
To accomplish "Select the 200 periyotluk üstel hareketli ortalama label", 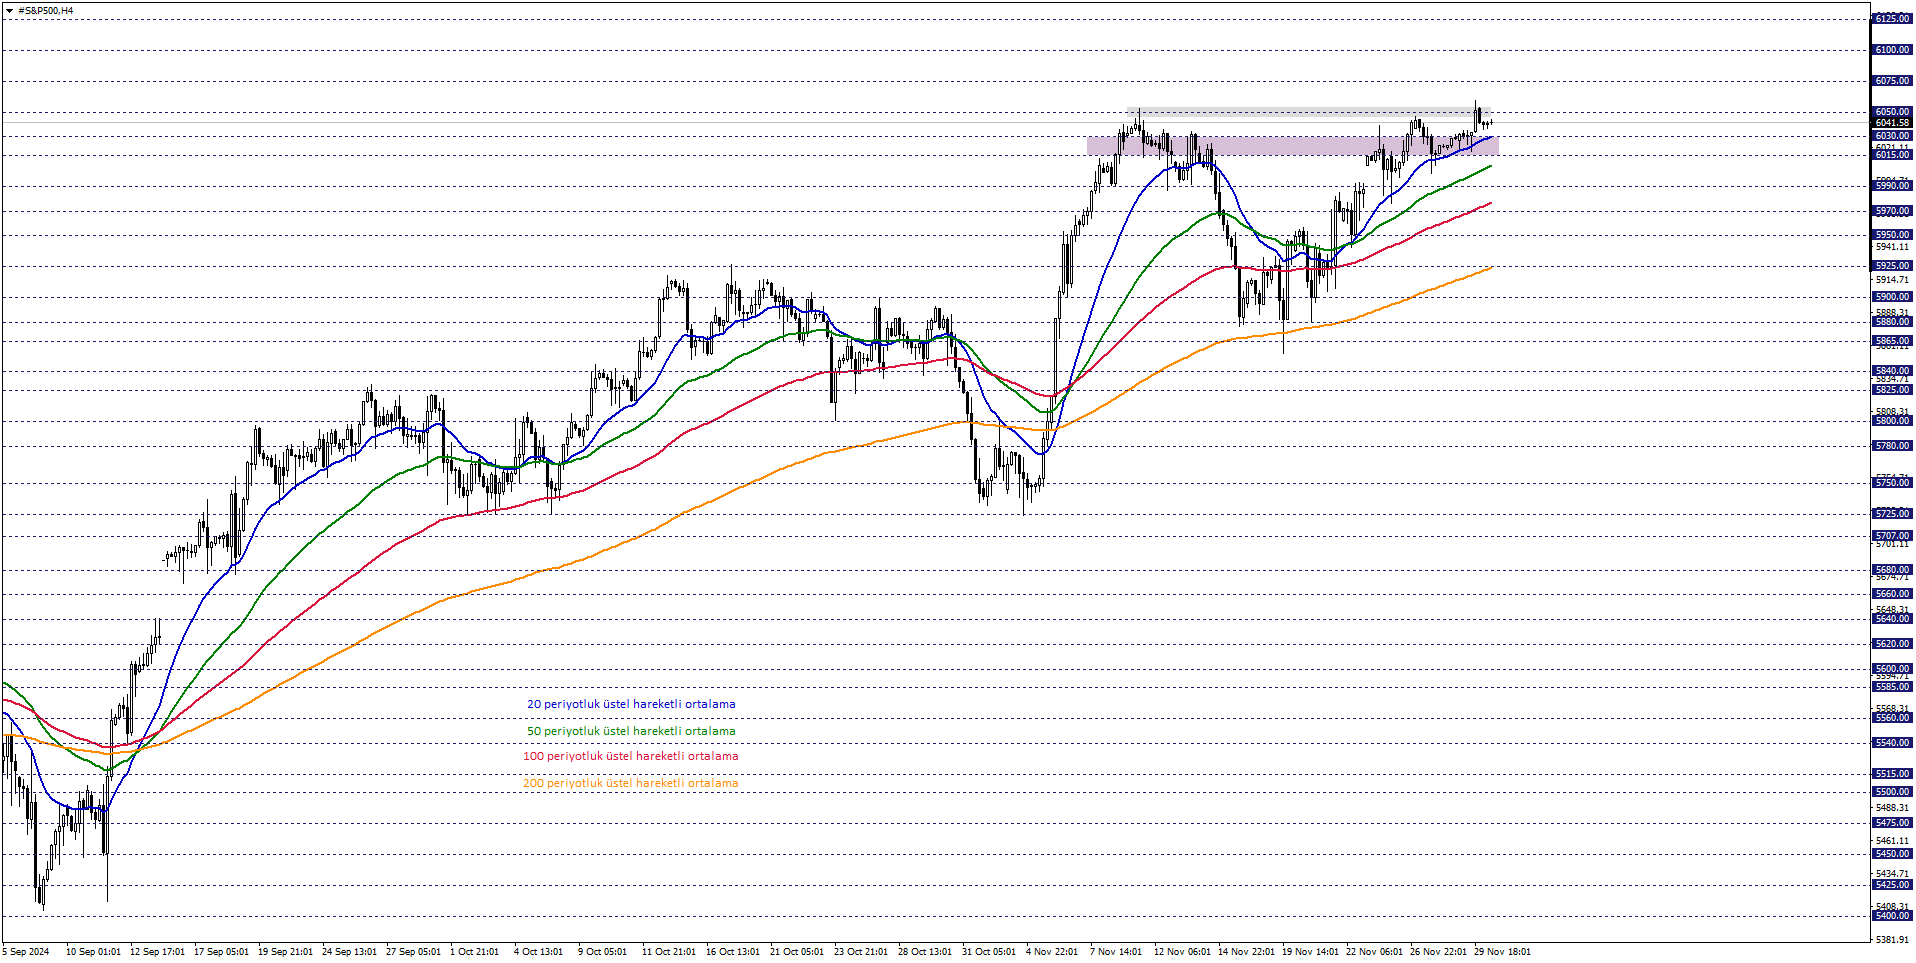I will tap(631, 783).
